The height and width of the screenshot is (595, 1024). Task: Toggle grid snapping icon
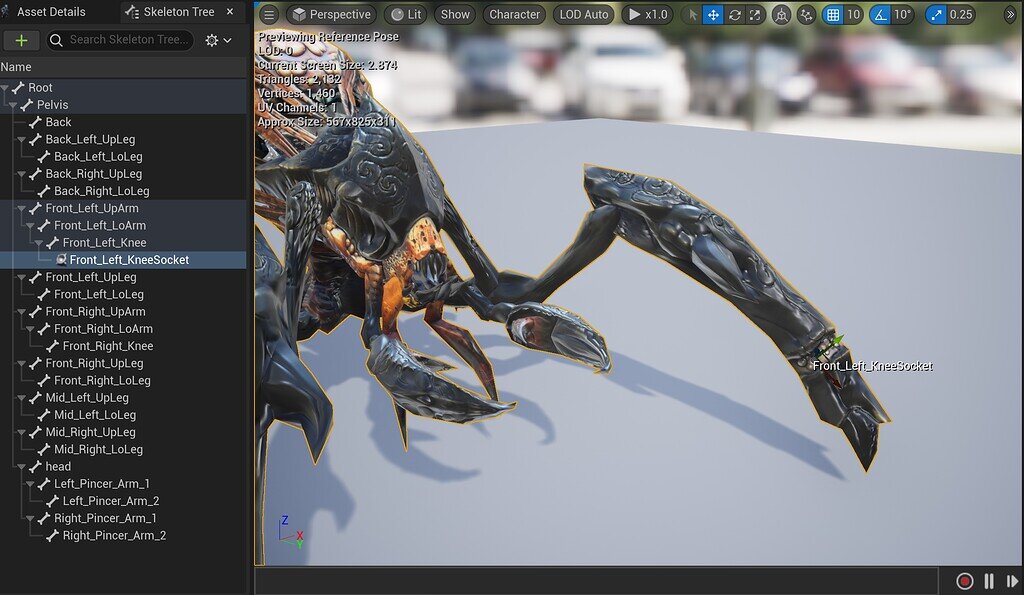coord(833,14)
